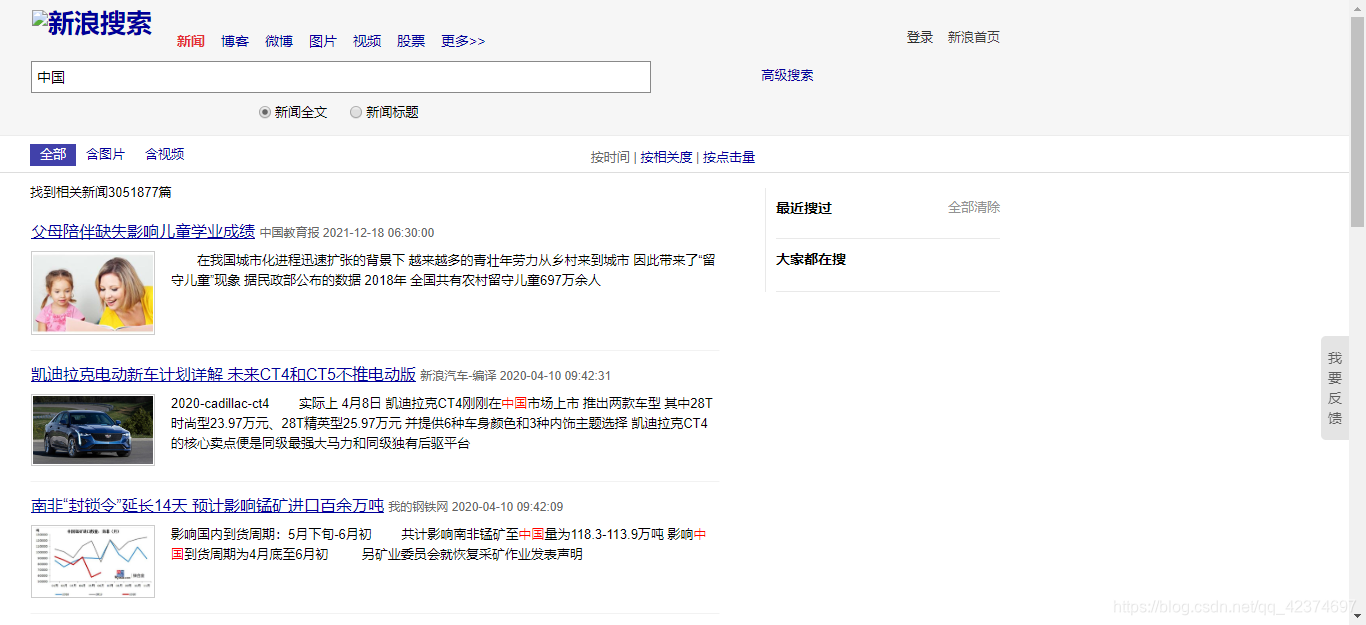Open the 视频 search category
The width and height of the screenshot is (1366, 625).
tap(367, 41)
